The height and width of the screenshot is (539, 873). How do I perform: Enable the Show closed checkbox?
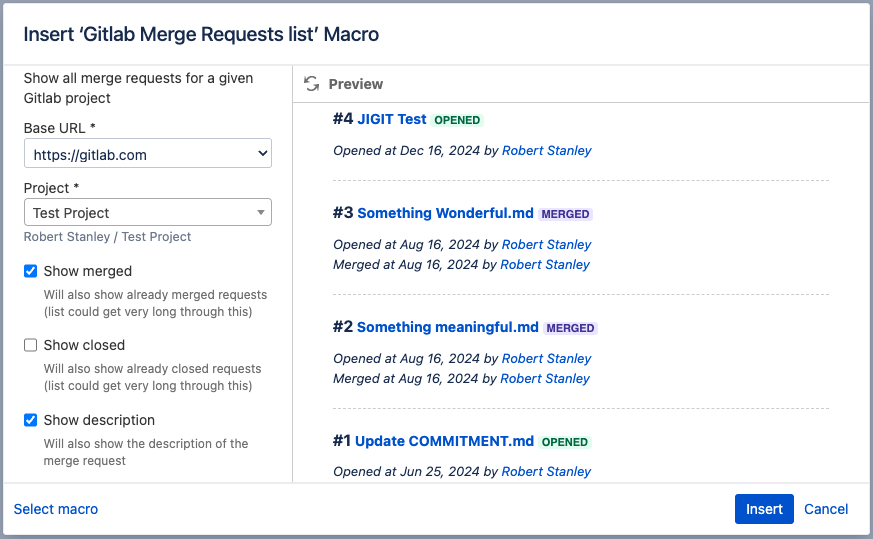(x=31, y=345)
